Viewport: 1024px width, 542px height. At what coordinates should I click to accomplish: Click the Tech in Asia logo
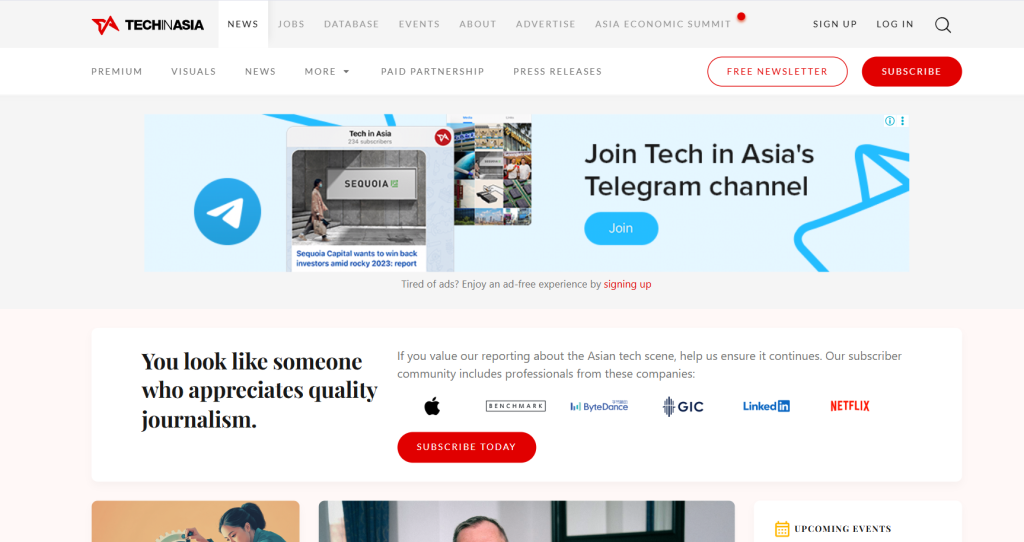pos(148,25)
